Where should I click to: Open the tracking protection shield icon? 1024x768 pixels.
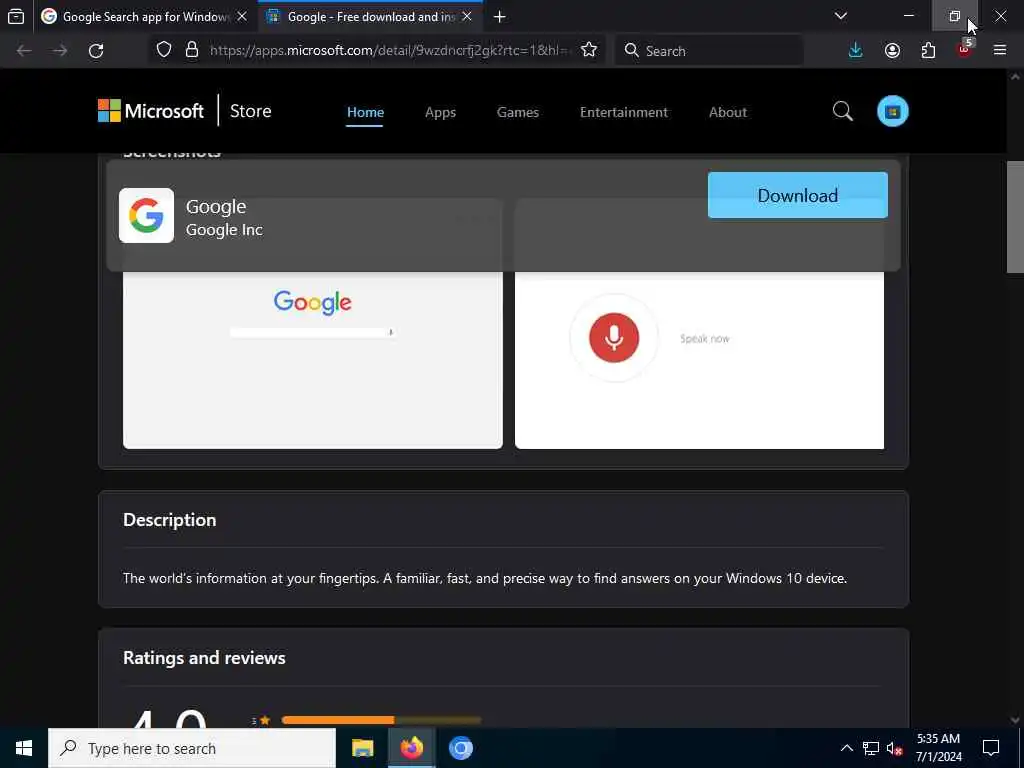164,50
